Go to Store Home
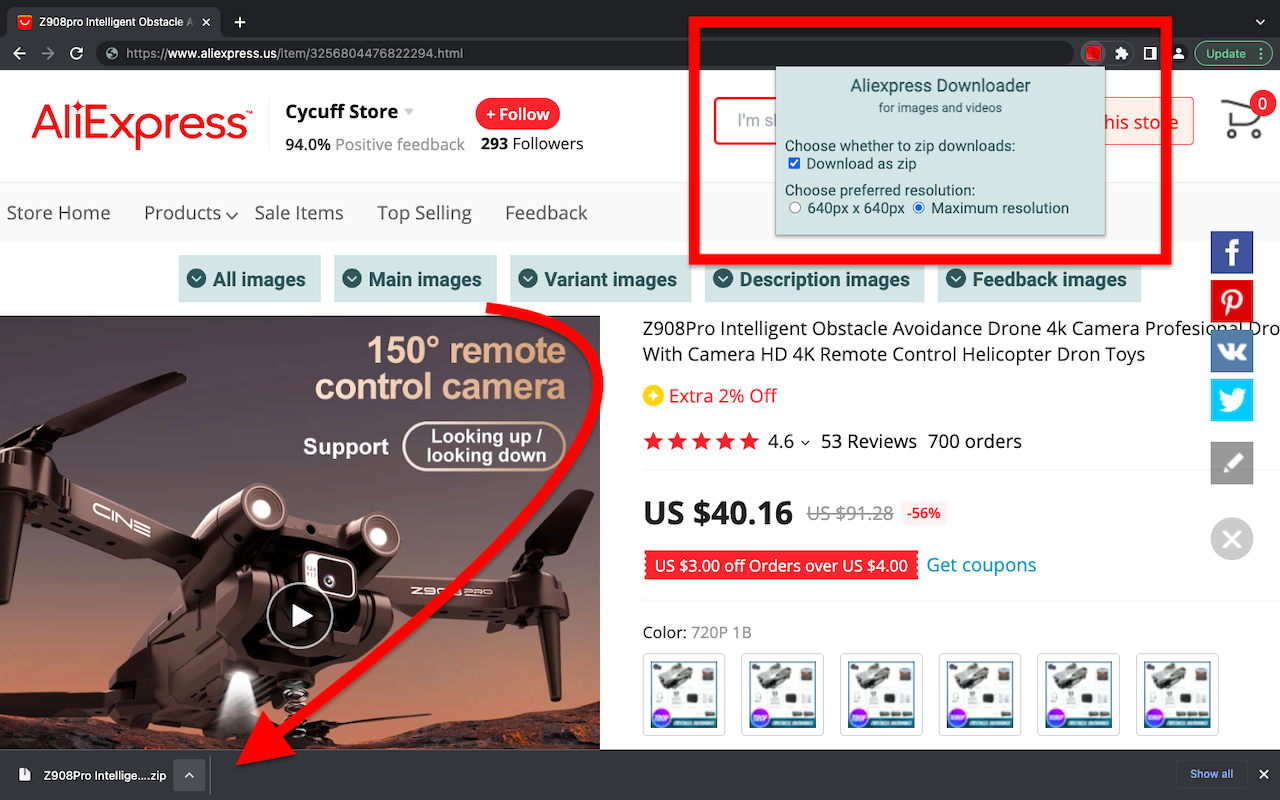Image resolution: width=1280 pixels, height=800 pixels. coord(59,213)
